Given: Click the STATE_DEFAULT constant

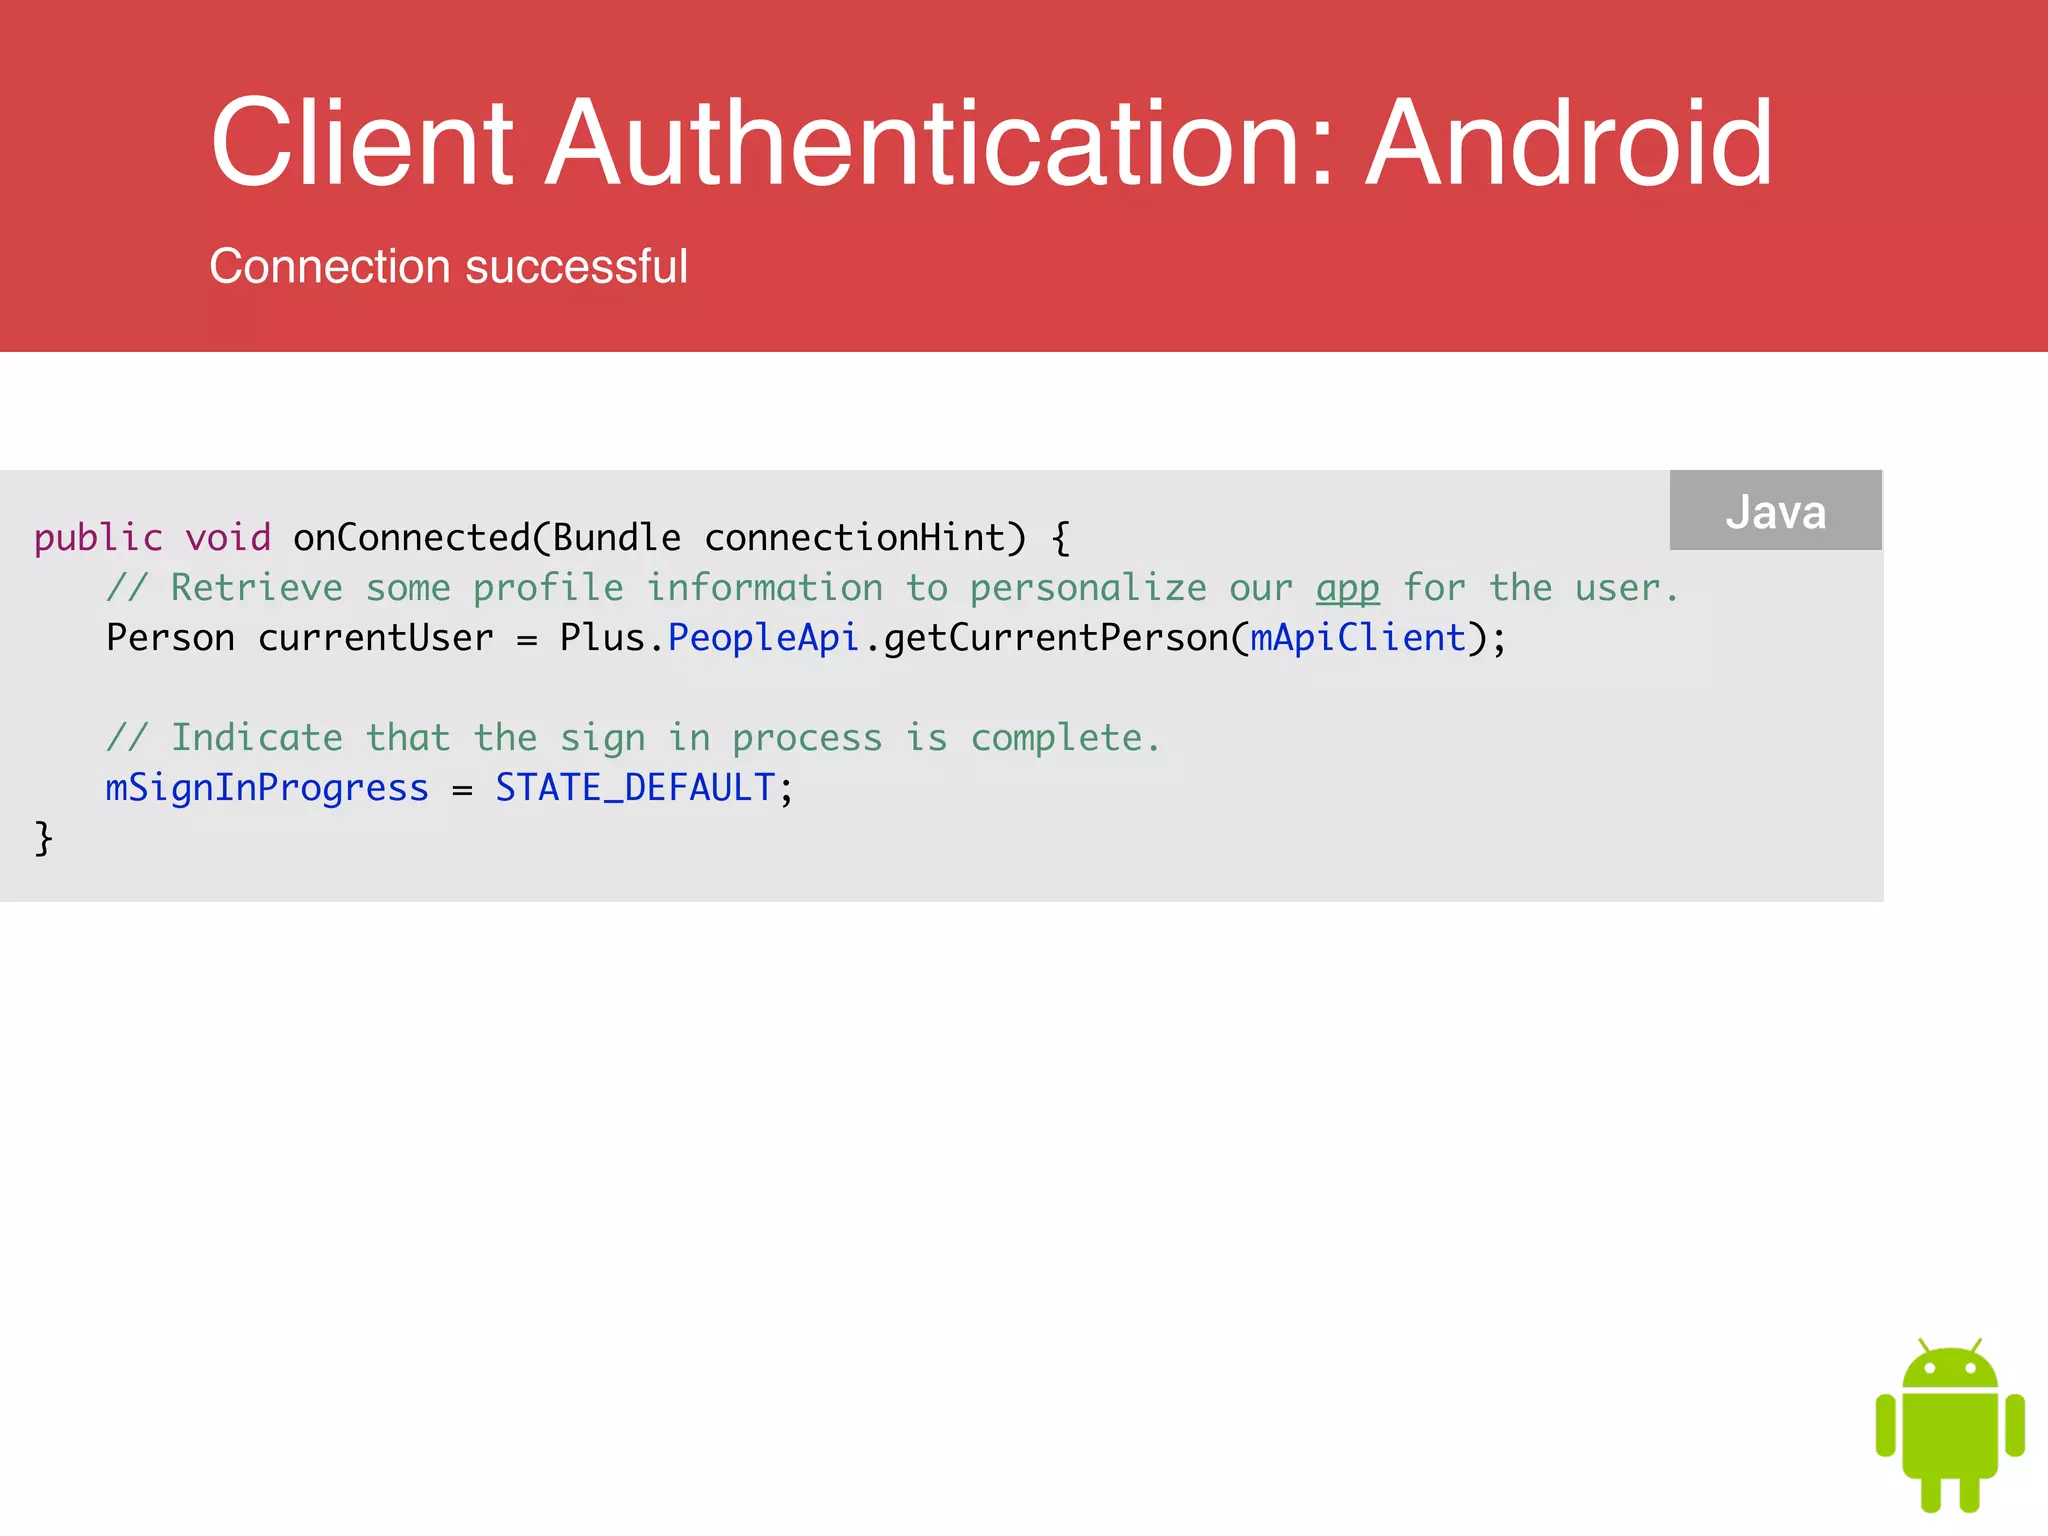Looking at the screenshot, I should pos(635,789).
